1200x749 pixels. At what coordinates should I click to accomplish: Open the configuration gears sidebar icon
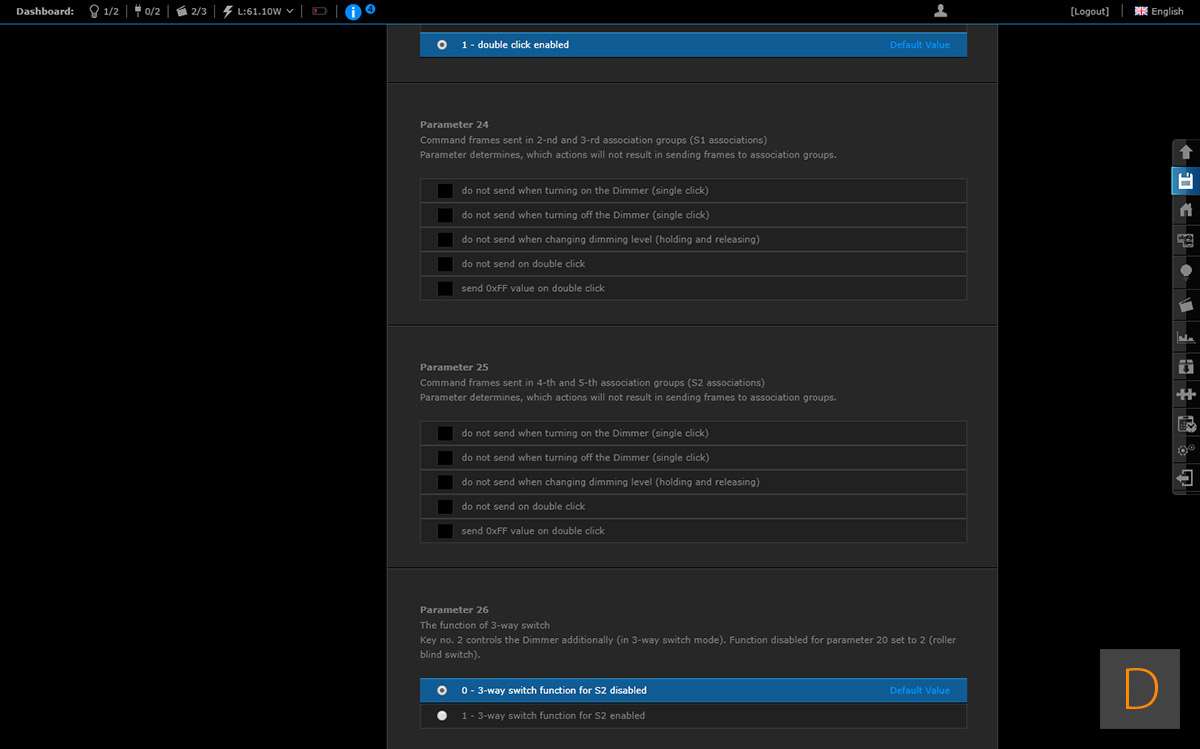pyautogui.click(x=1186, y=450)
